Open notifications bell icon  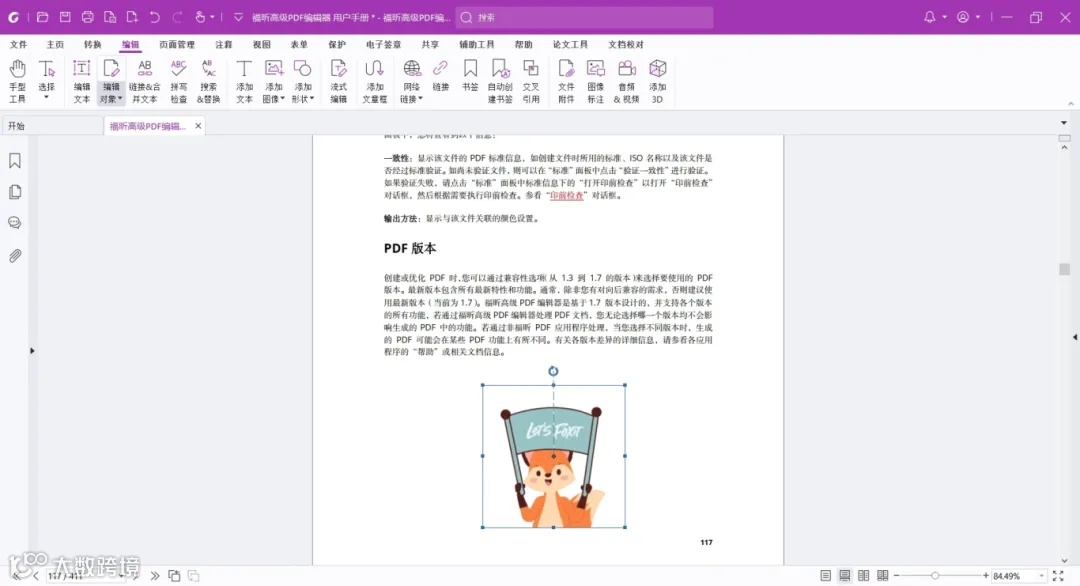(930, 17)
